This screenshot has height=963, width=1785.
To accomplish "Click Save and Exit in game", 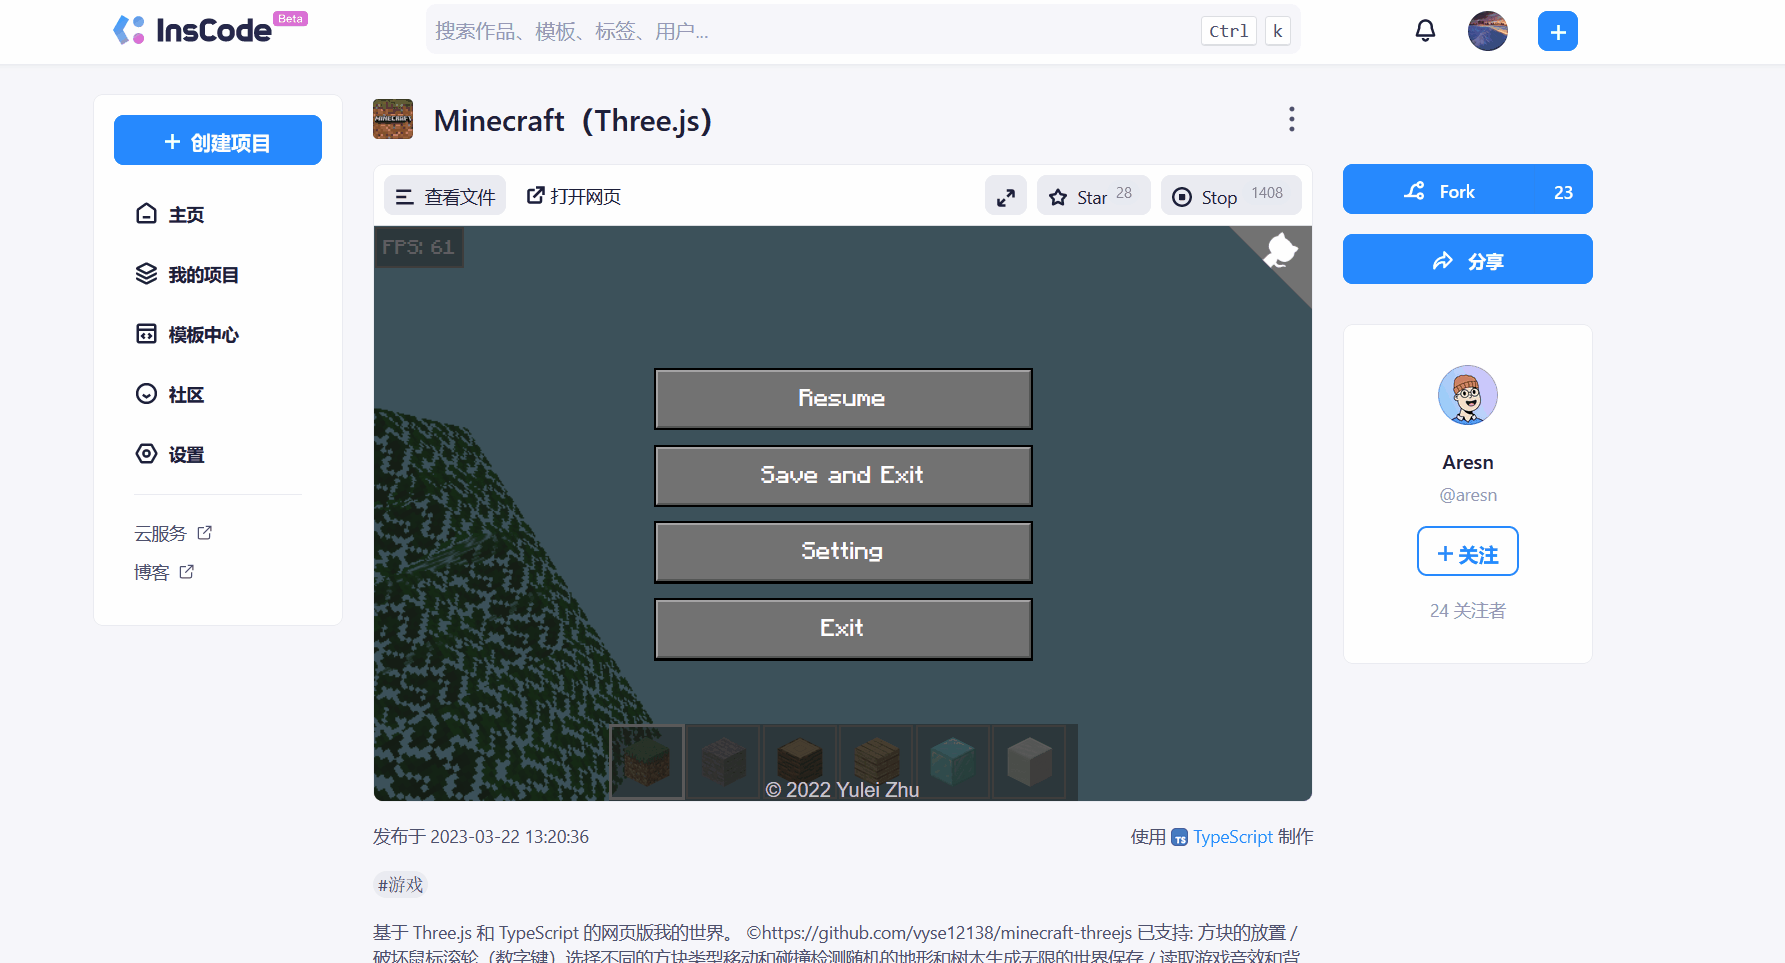I will tap(843, 475).
